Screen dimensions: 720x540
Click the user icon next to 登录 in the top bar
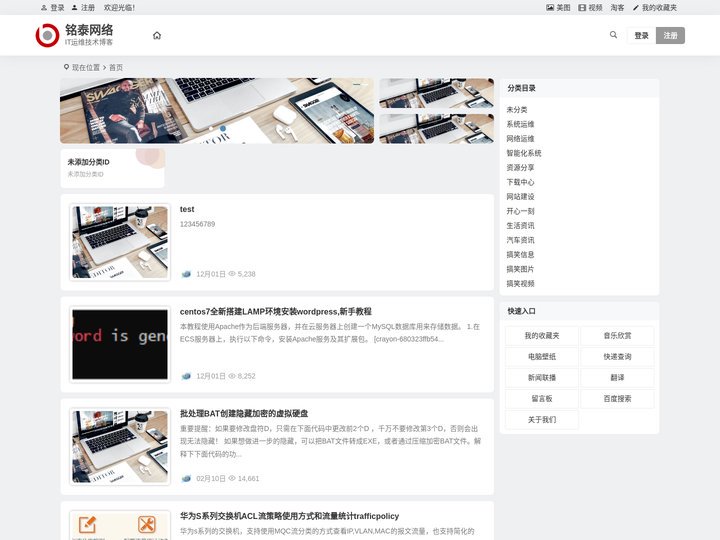coord(44,7)
